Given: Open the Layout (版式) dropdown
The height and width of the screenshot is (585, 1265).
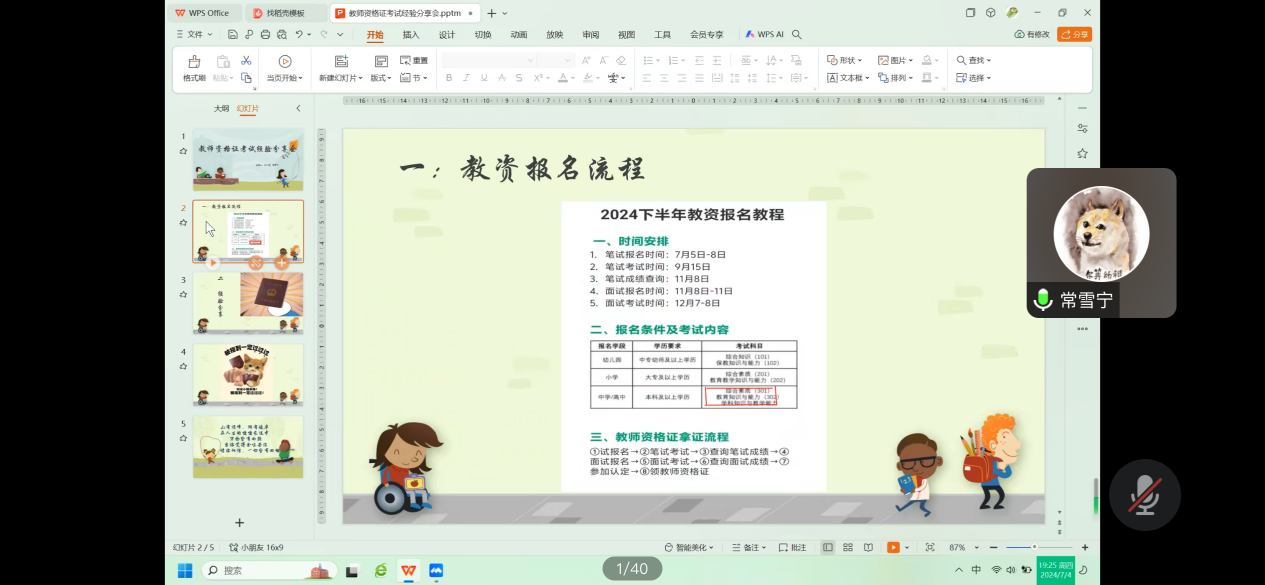Looking at the screenshot, I should tap(381, 78).
